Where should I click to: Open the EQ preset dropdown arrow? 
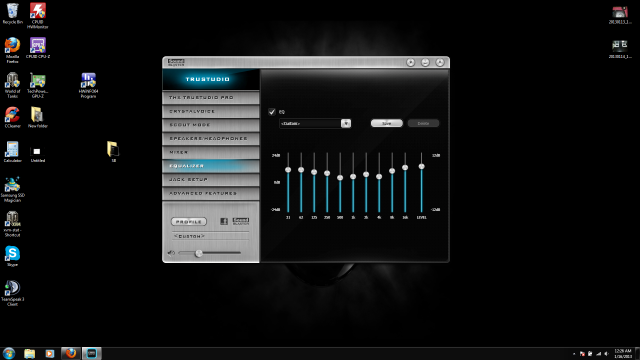coord(346,123)
